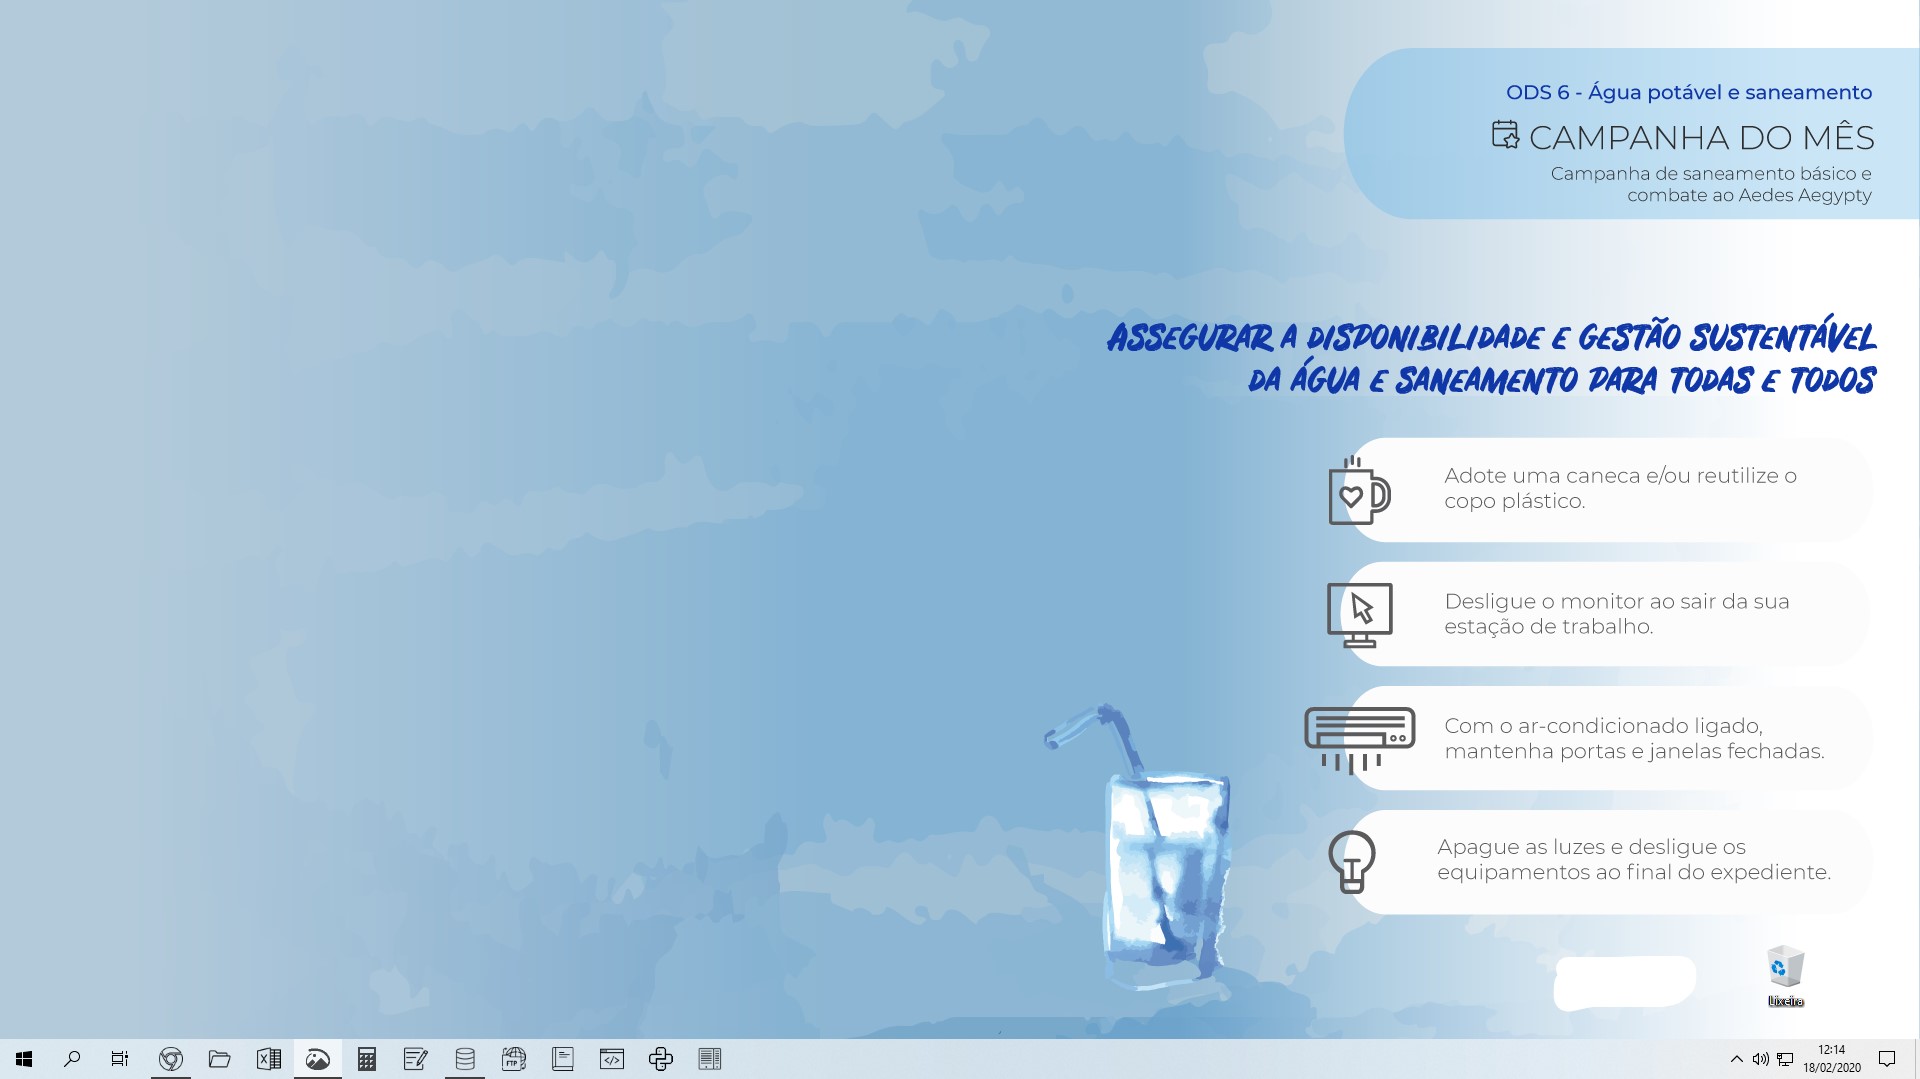
Task: Open the notepad-with-pencil editor app
Action: tap(416, 1059)
